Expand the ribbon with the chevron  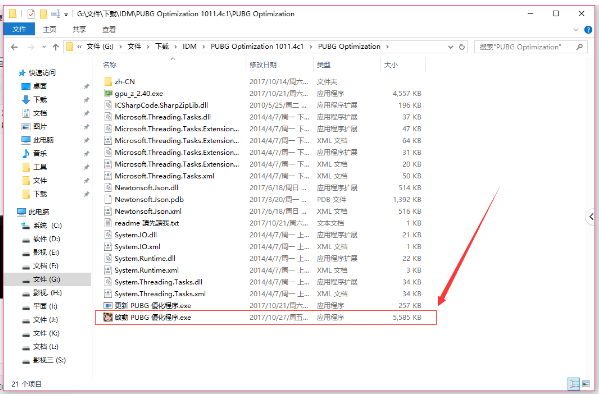[576, 30]
